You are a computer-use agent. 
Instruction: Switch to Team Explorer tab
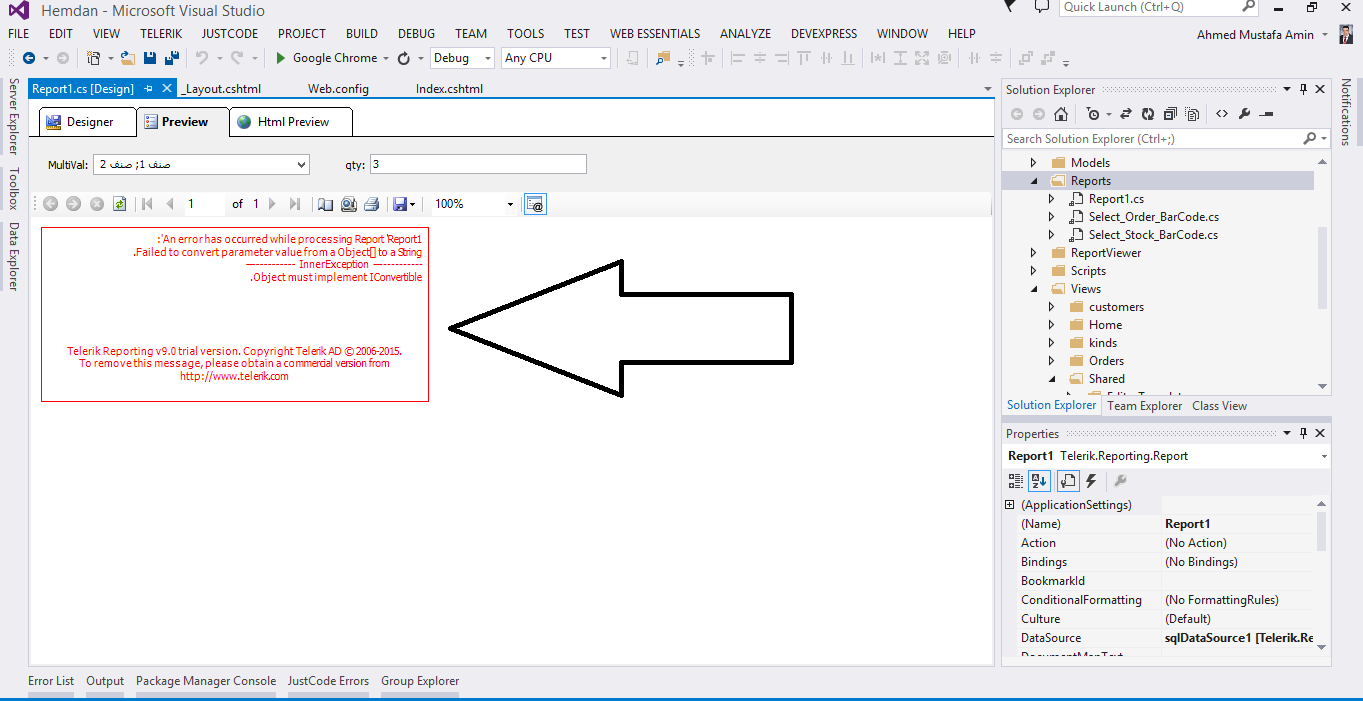1144,406
